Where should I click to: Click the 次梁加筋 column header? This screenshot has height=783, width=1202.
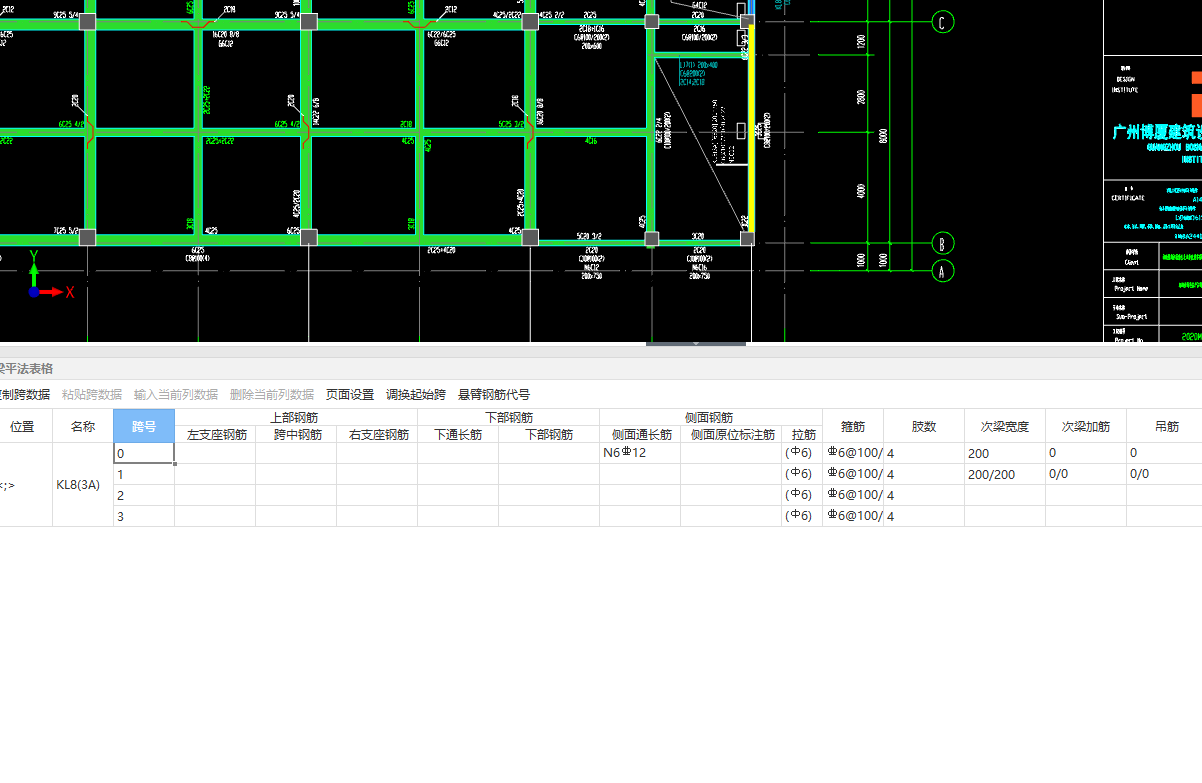[1086, 426]
